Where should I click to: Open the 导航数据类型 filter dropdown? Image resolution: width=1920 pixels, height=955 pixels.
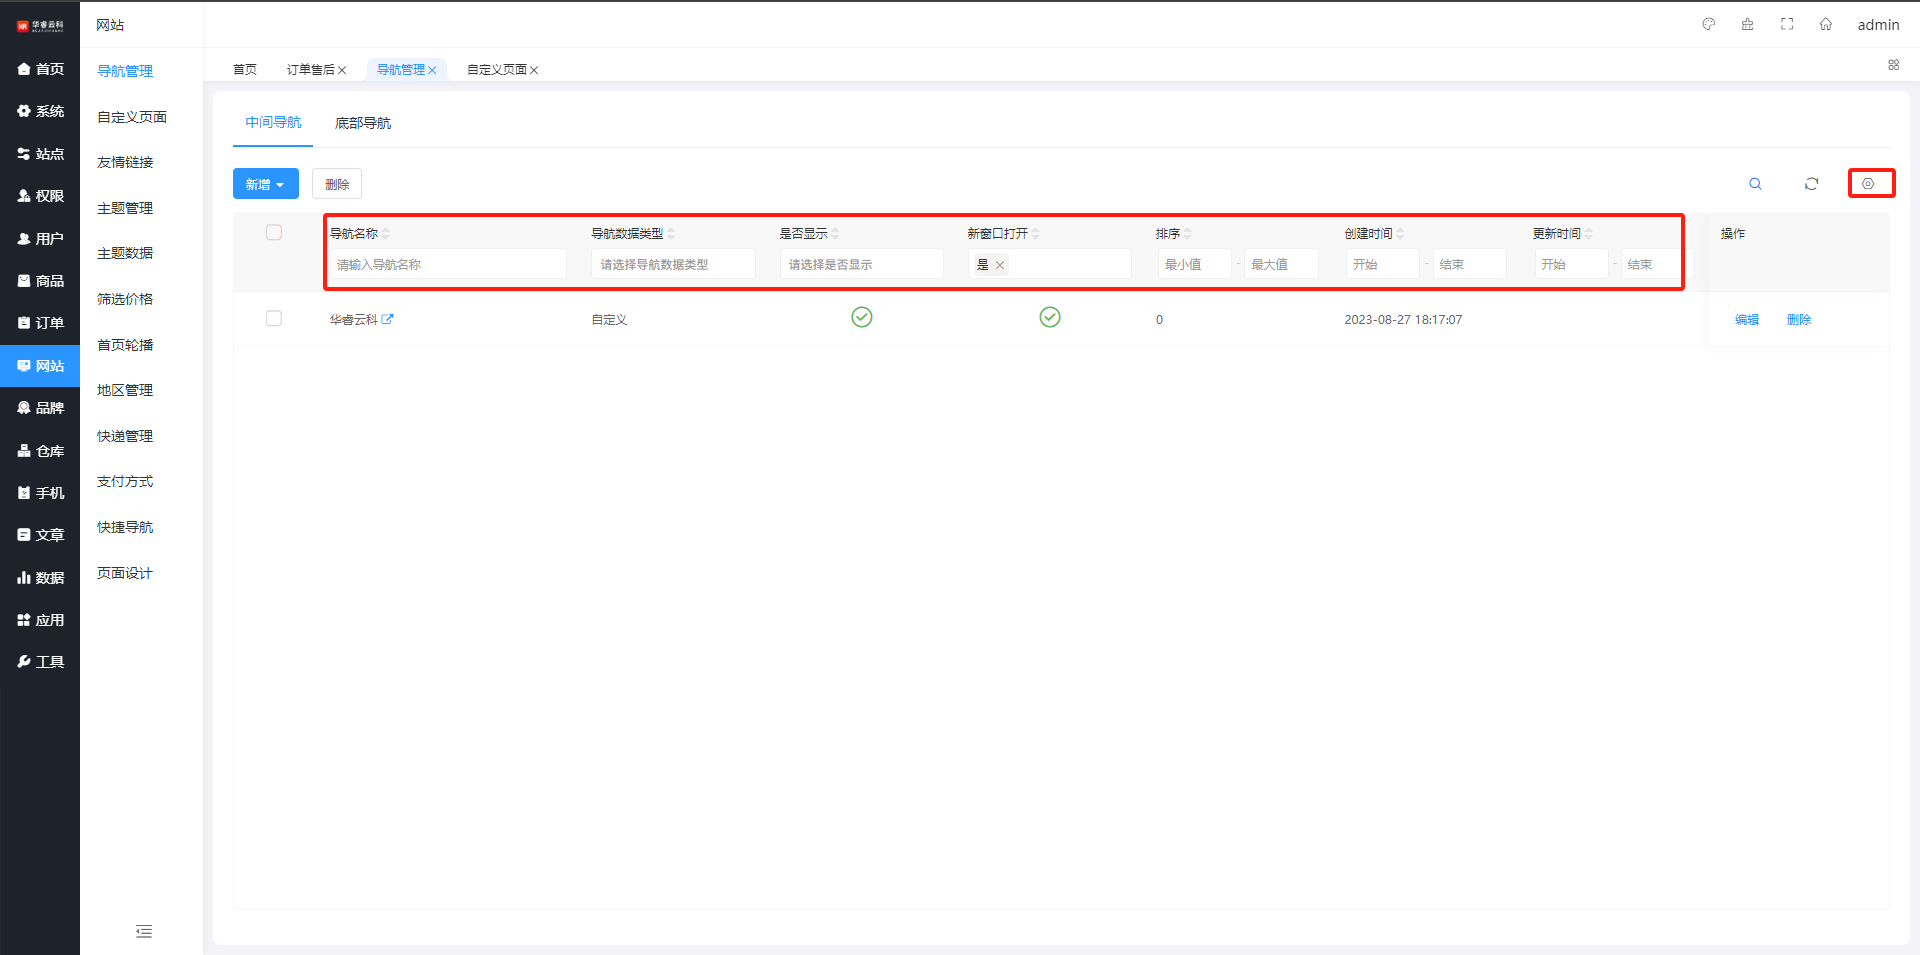(x=672, y=265)
